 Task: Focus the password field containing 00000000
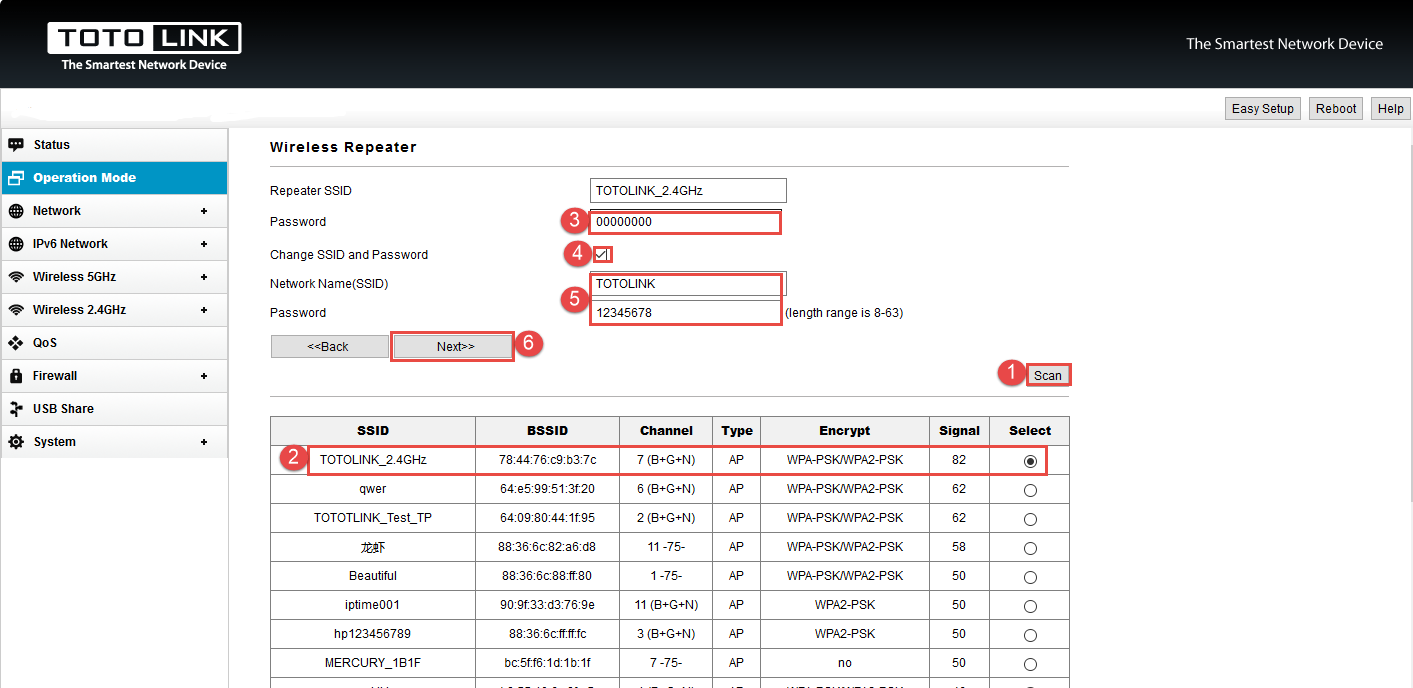coord(685,222)
